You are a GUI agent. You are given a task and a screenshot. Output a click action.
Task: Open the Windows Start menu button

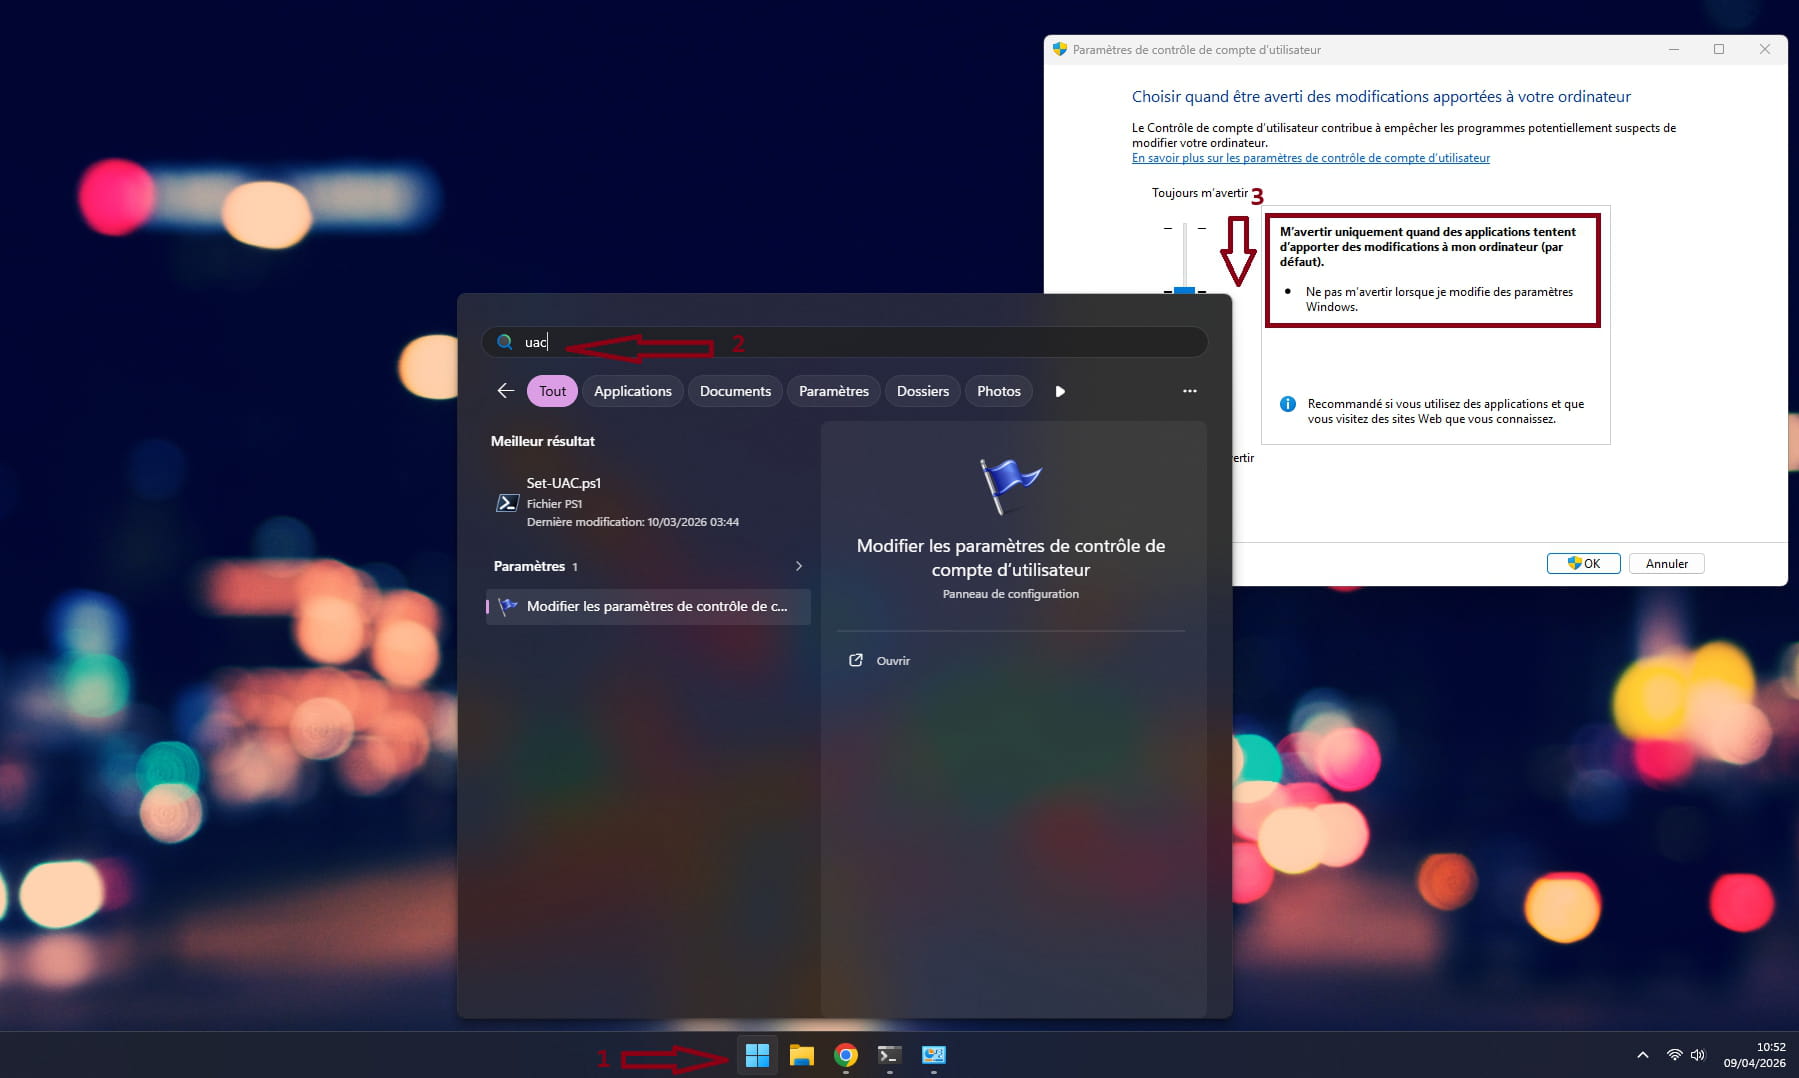click(757, 1055)
